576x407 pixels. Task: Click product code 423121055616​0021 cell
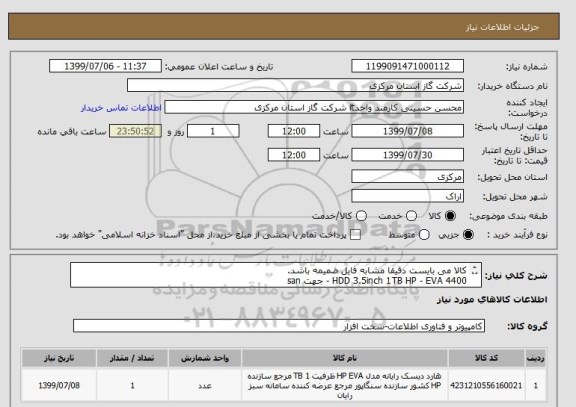click(486, 386)
